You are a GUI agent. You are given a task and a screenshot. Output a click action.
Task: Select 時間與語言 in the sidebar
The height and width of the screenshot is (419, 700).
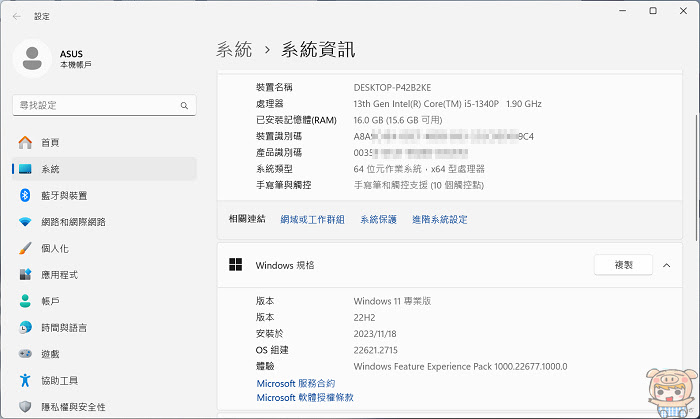coord(104,327)
